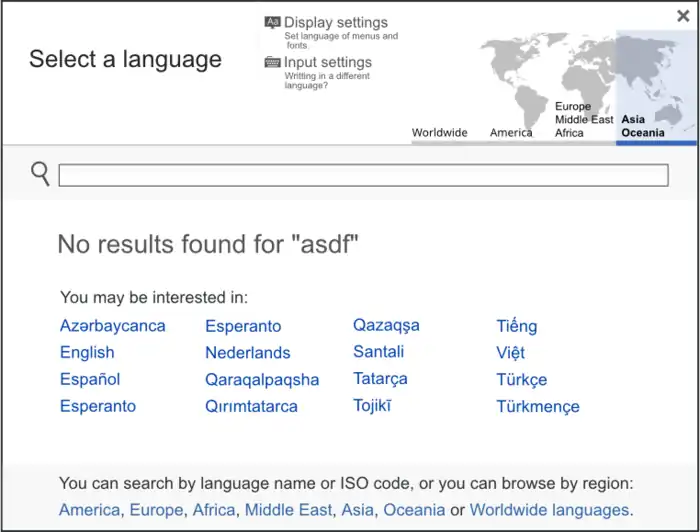The width and height of the screenshot is (700, 532).
Task: Open Display settings
Action: [x=335, y=23]
